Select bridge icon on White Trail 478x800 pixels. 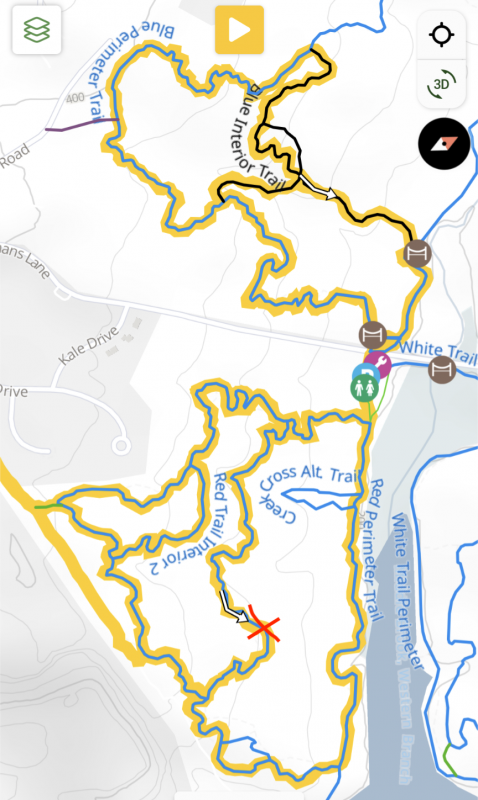442,369
